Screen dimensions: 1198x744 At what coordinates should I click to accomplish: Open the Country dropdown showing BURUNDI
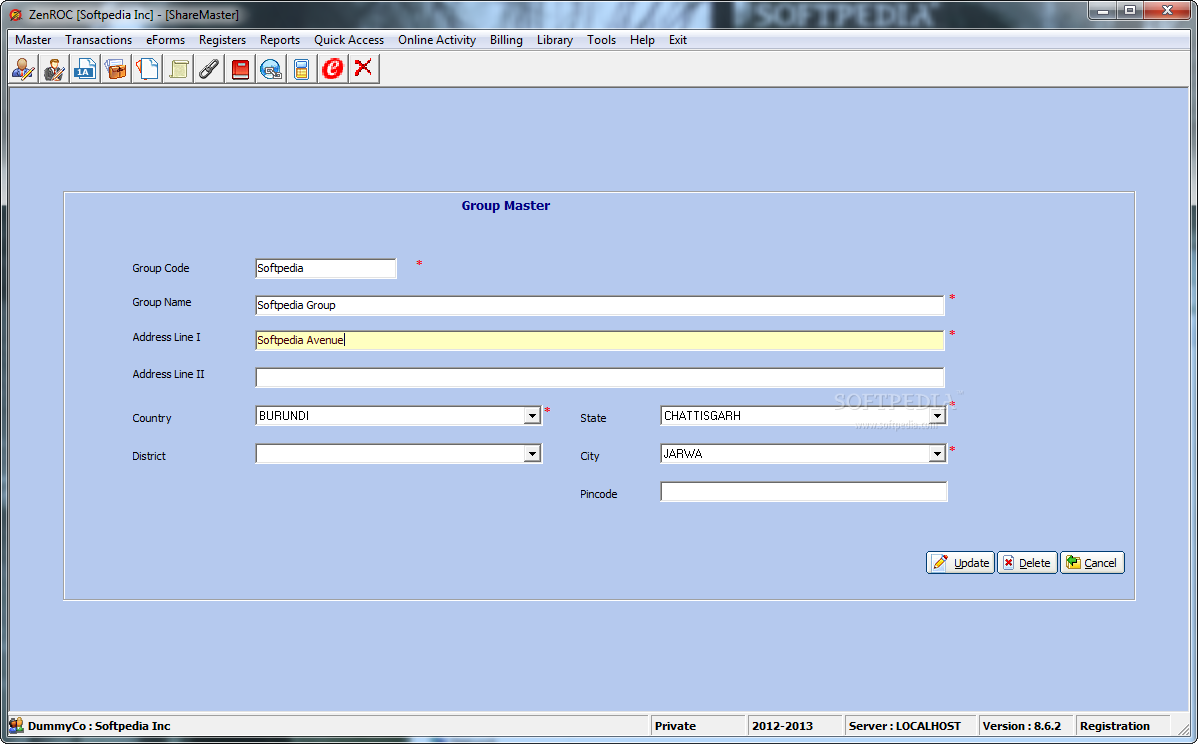point(533,416)
